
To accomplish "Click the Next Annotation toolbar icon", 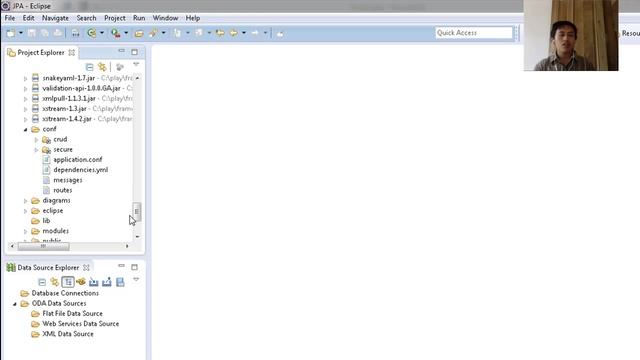I will click(177, 33).
